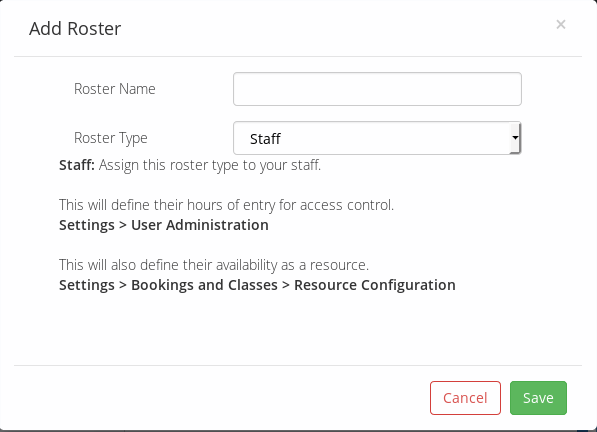Focus the Roster Name text field
This screenshot has width=597, height=432.
377,89
